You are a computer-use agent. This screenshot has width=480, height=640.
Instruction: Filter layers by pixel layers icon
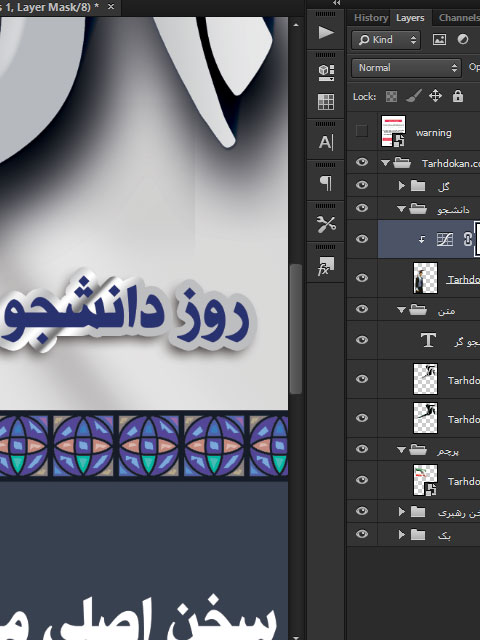tap(439, 39)
